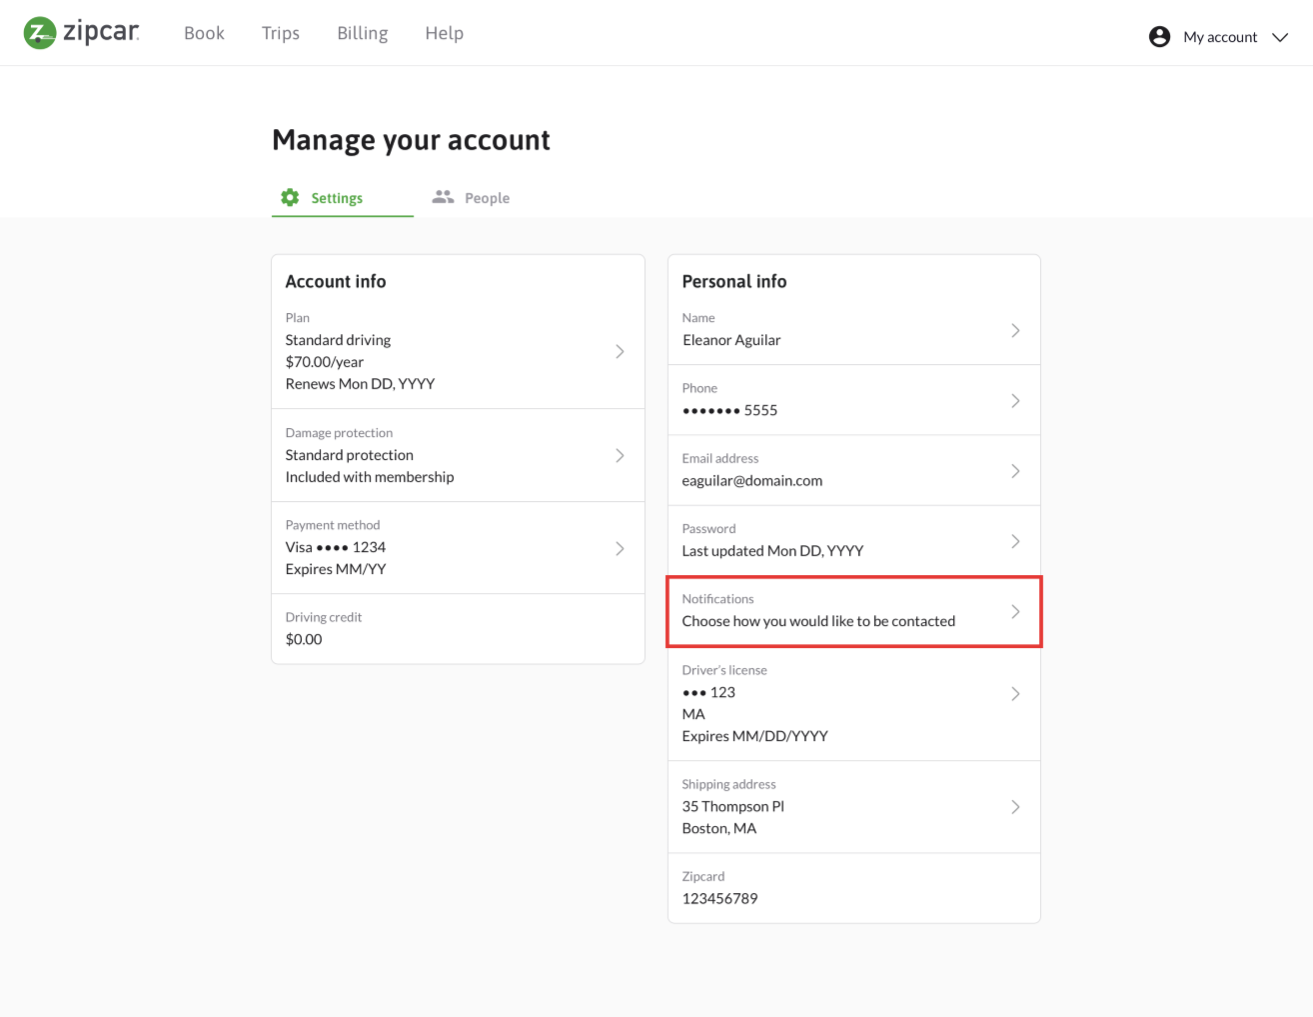
Task: Open the Name row chevron
Action: [1015, 330]
